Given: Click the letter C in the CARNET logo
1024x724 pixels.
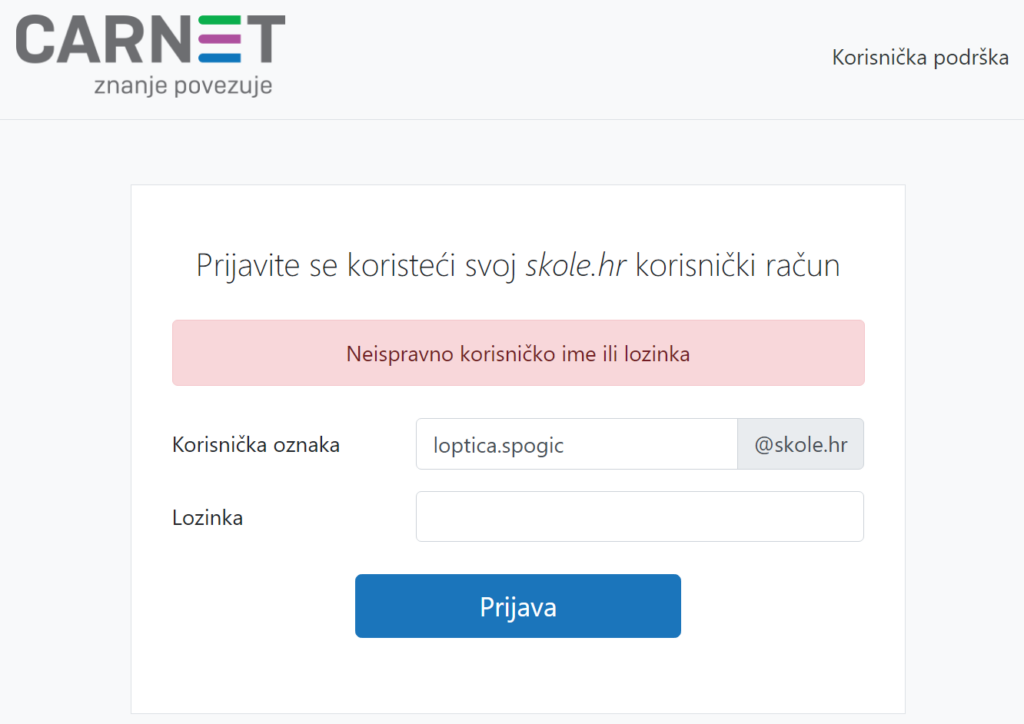Looking at the screenshot, I should click(35, 40).
